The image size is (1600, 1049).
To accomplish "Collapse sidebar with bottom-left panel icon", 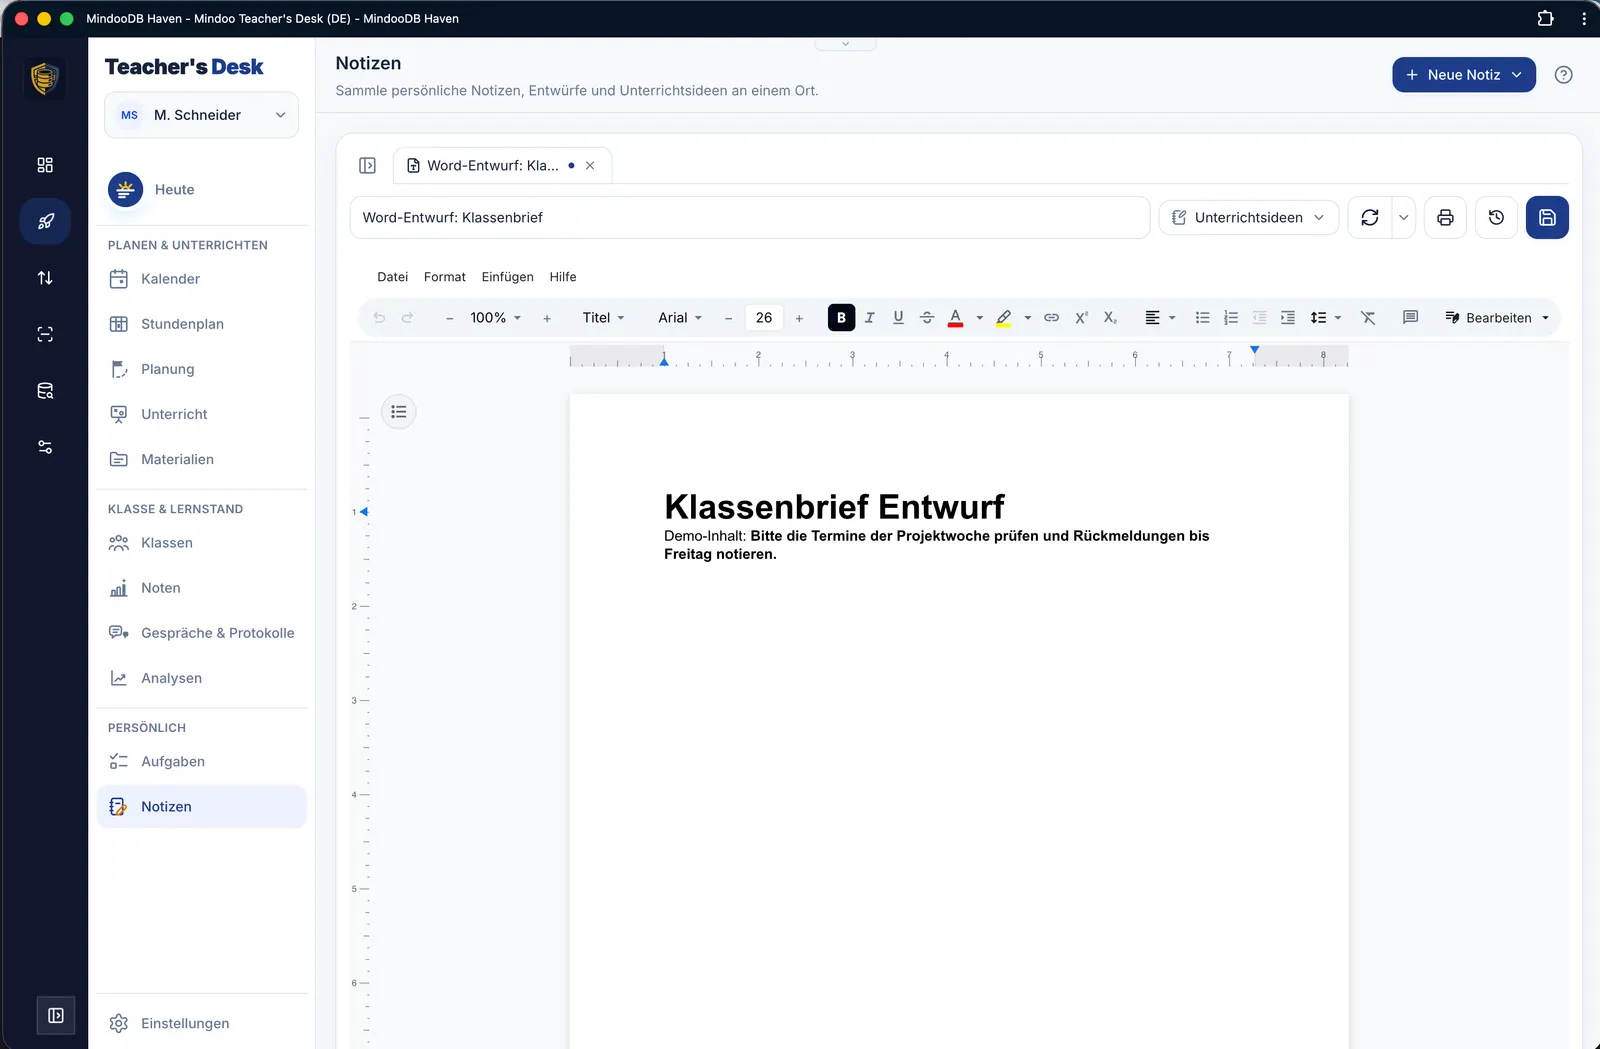I will pyautogui.click(x=56, y=1016).
